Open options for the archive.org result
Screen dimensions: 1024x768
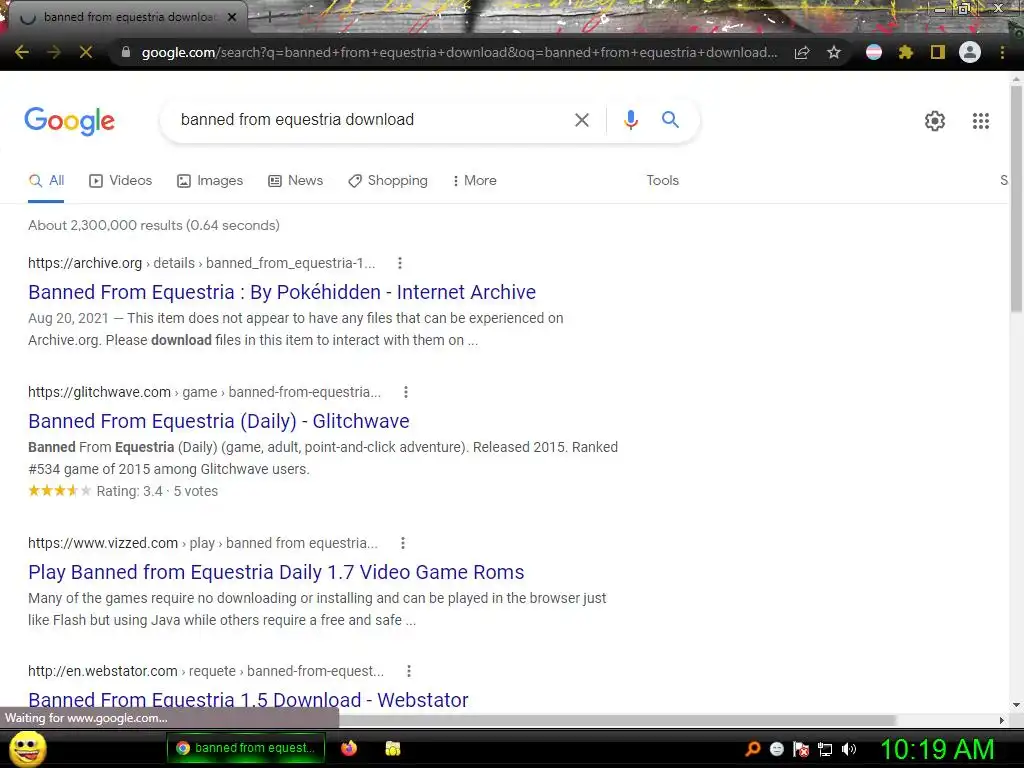tap(400, 263)
